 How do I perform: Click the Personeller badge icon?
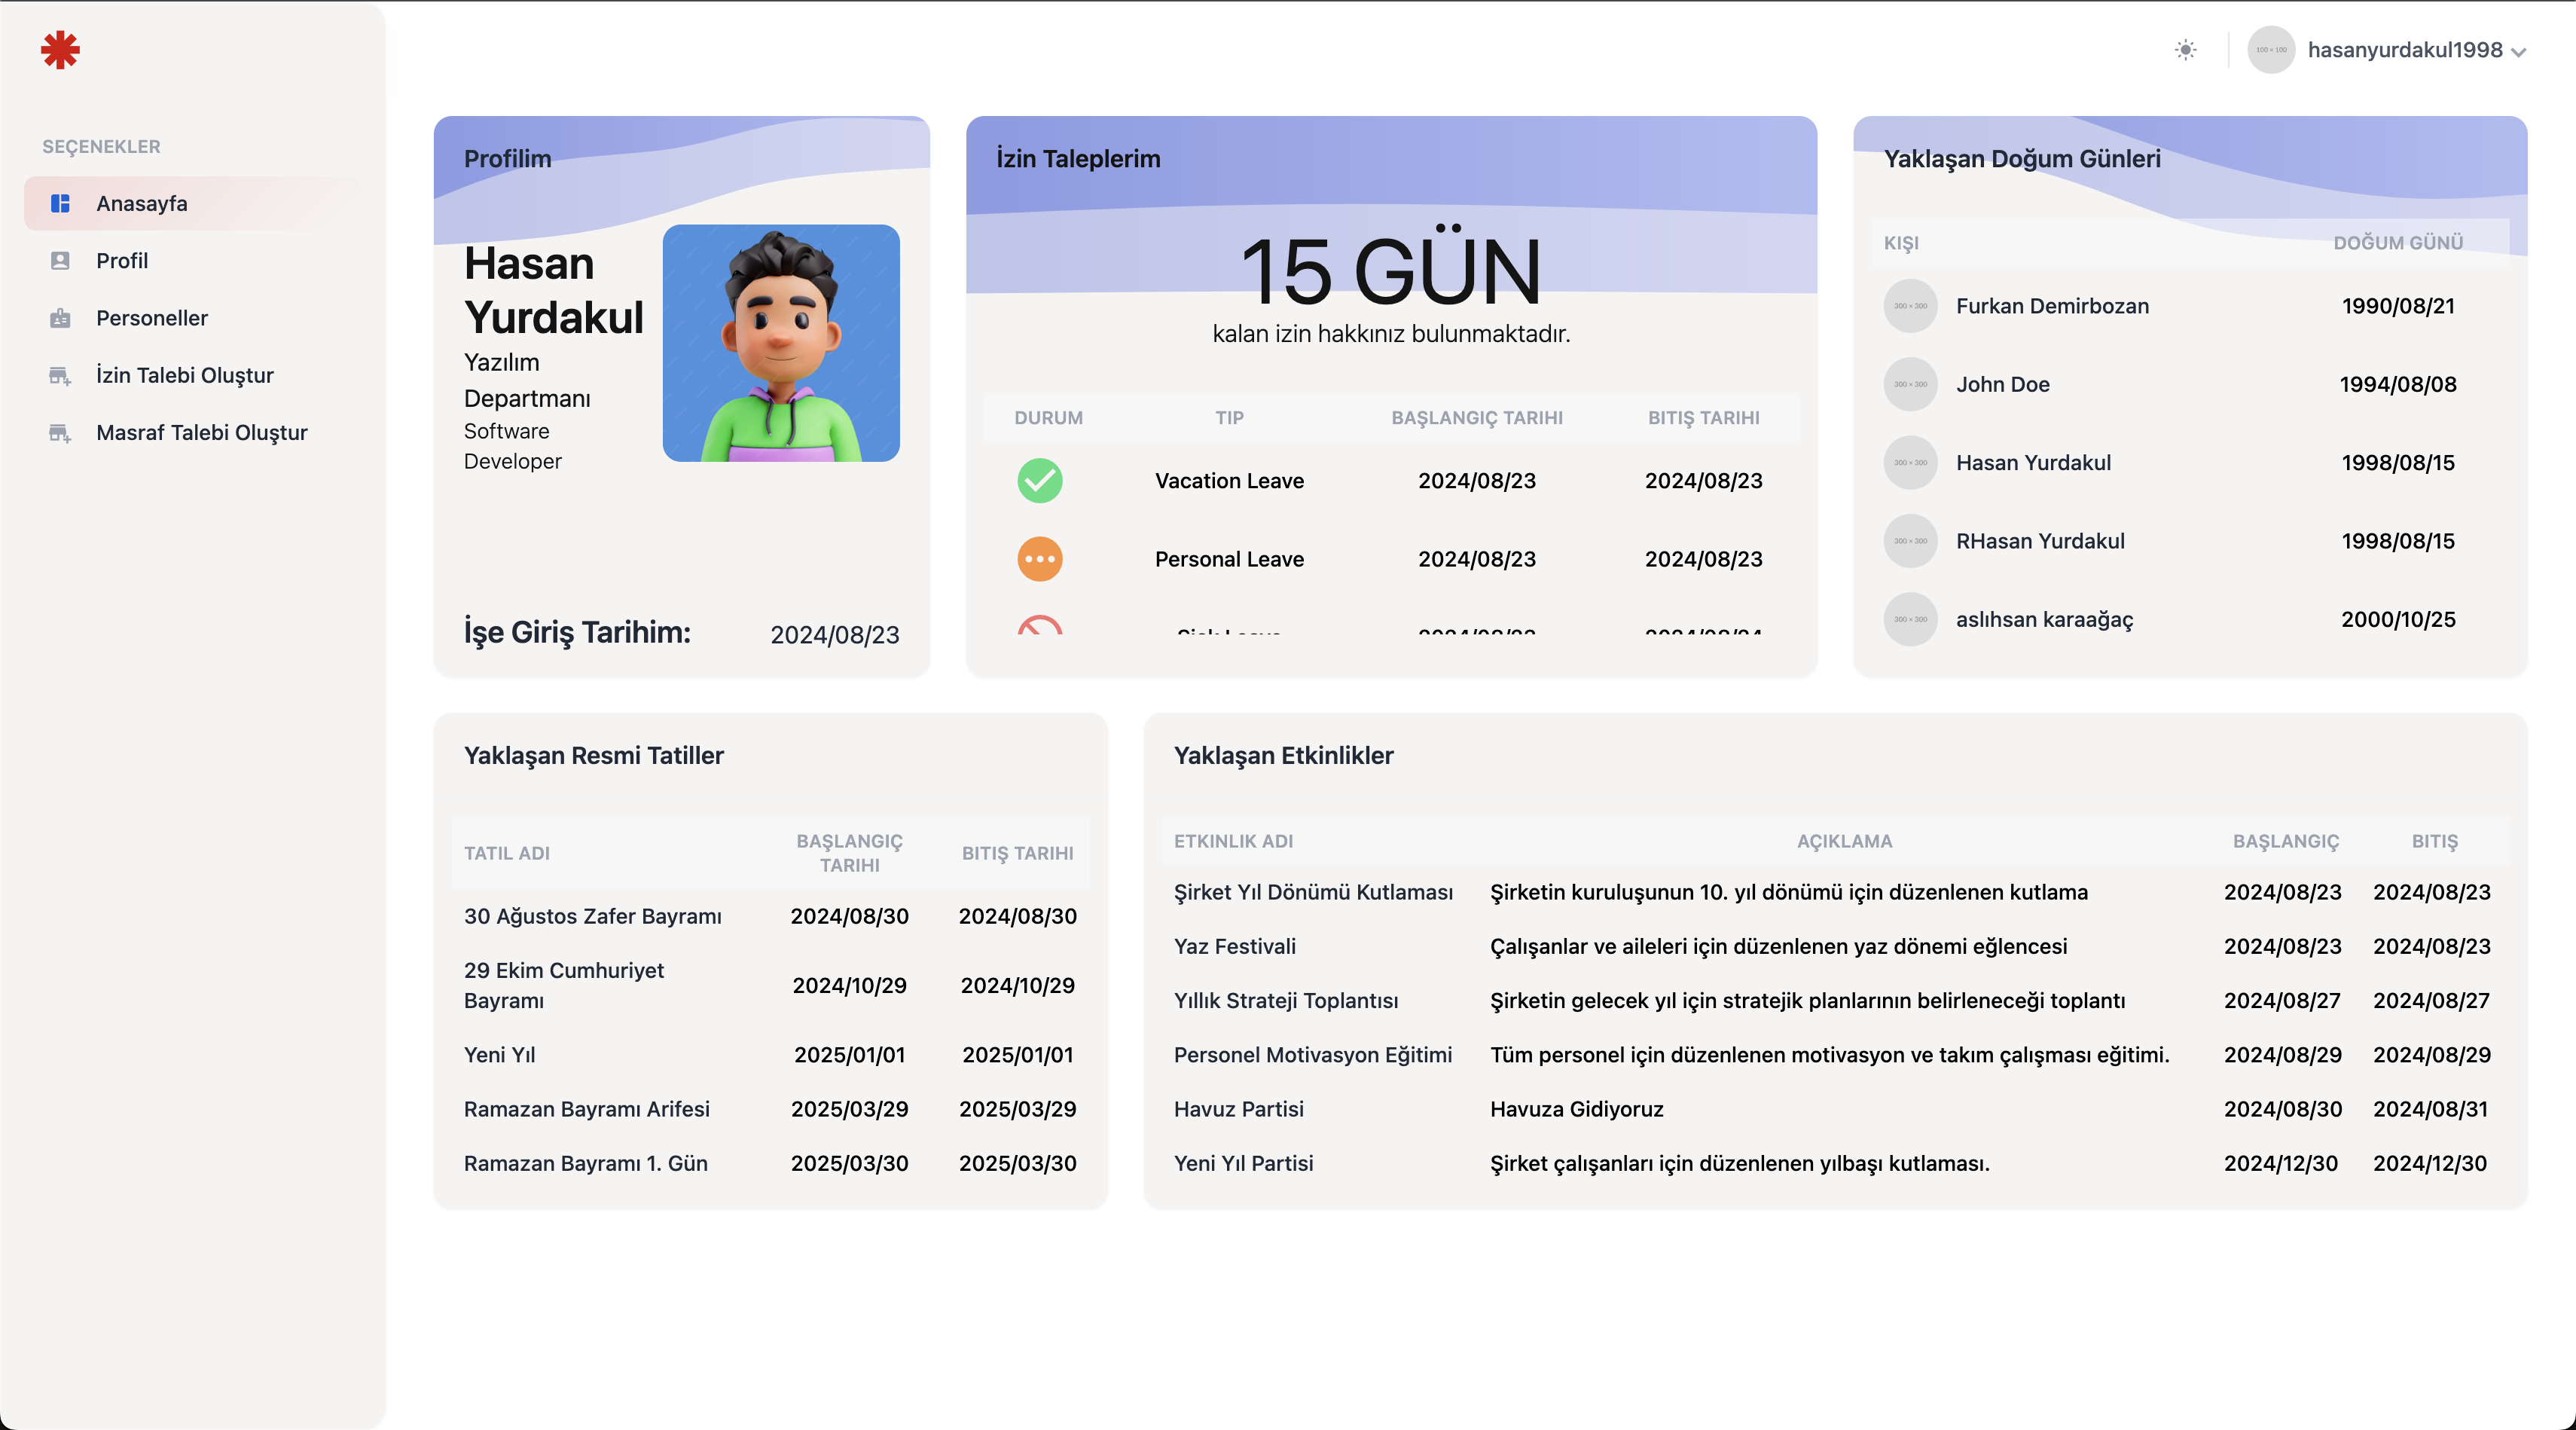click(x=60, y=318)
